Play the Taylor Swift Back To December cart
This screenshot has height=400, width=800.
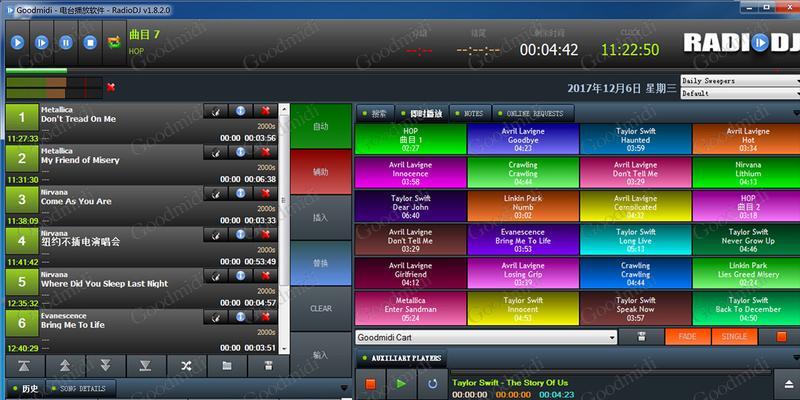[747, 309]
